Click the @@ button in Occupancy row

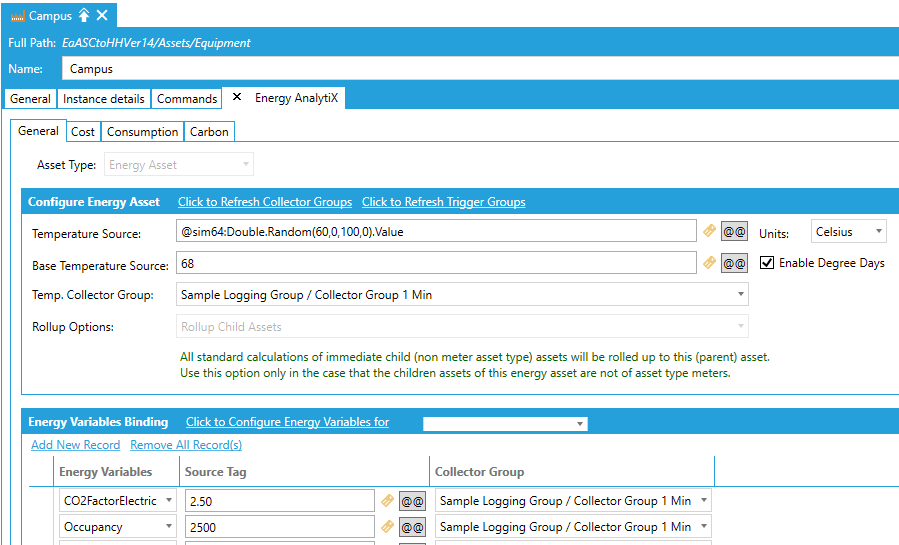click(x=412, y=526)
